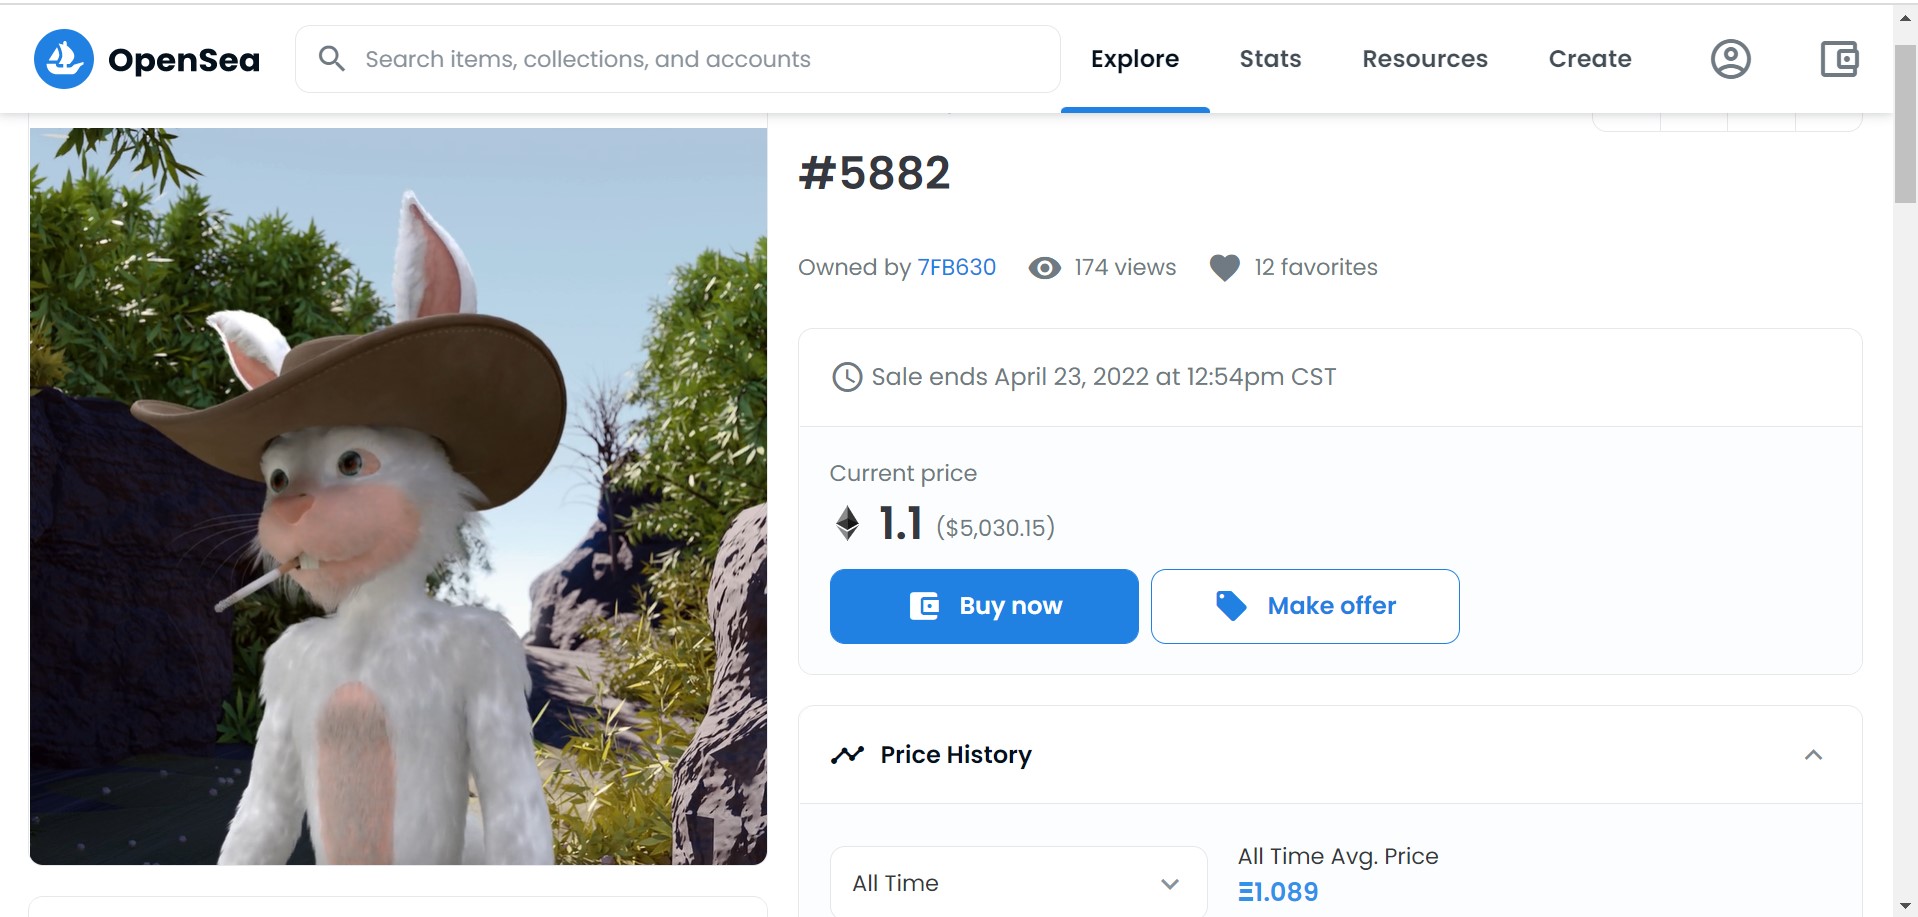Image resolution: width=1918 pixels, height=917 pixels.
Task: Click the eye icon beside 174 views
Action: pyautogui.click(x=1045, y=268)
